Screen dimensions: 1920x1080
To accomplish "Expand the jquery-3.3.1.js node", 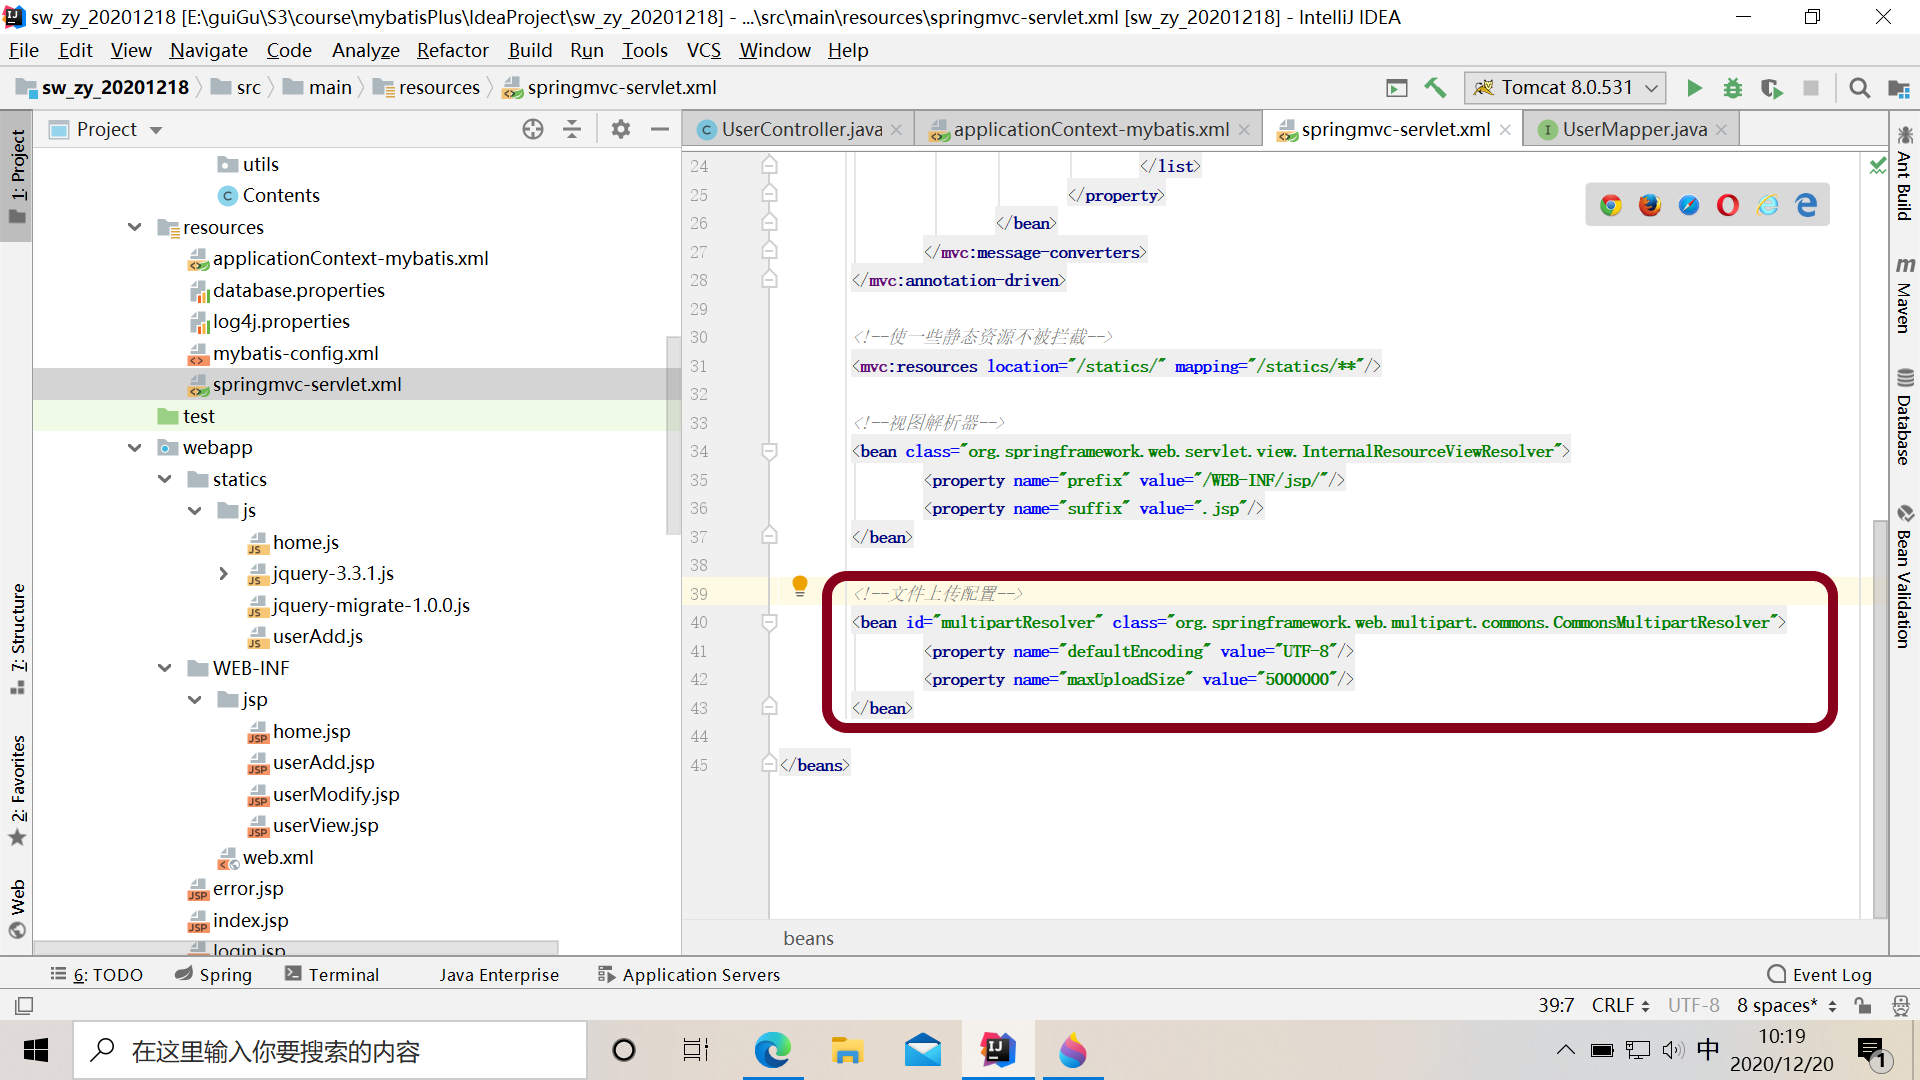I will point(224,573).
